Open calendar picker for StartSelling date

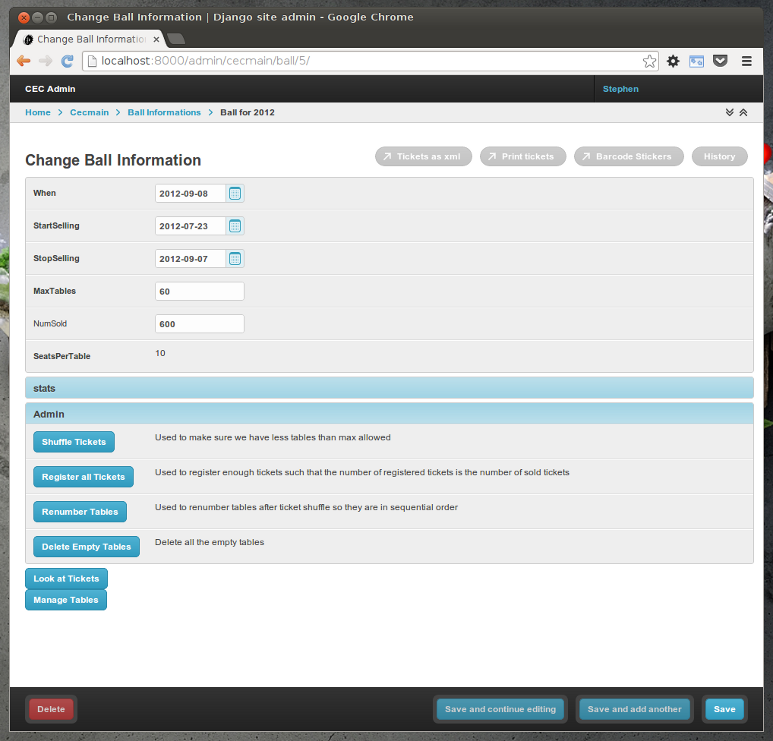pyautogui.click(x=235, y=226)
